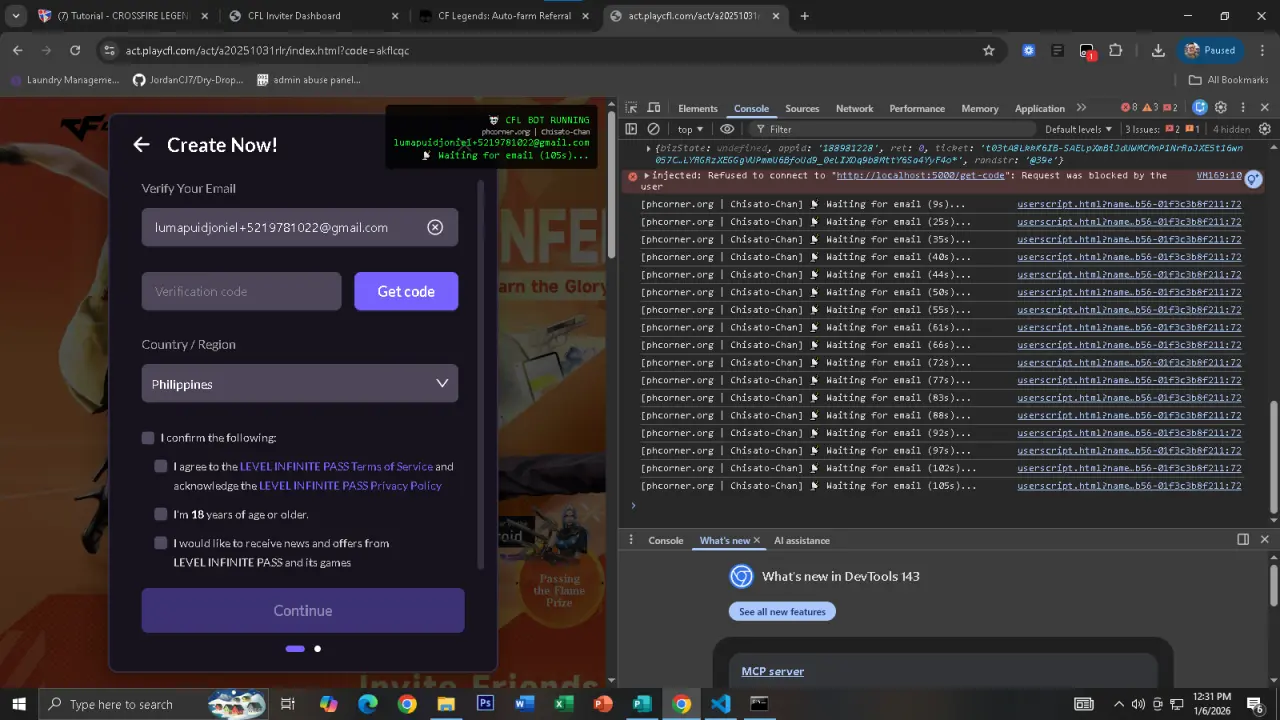Switch to AI assistance drawer tab
The height and width of the screenshot is (720, 1280).
pyautogui.click(x=802, y=540)
